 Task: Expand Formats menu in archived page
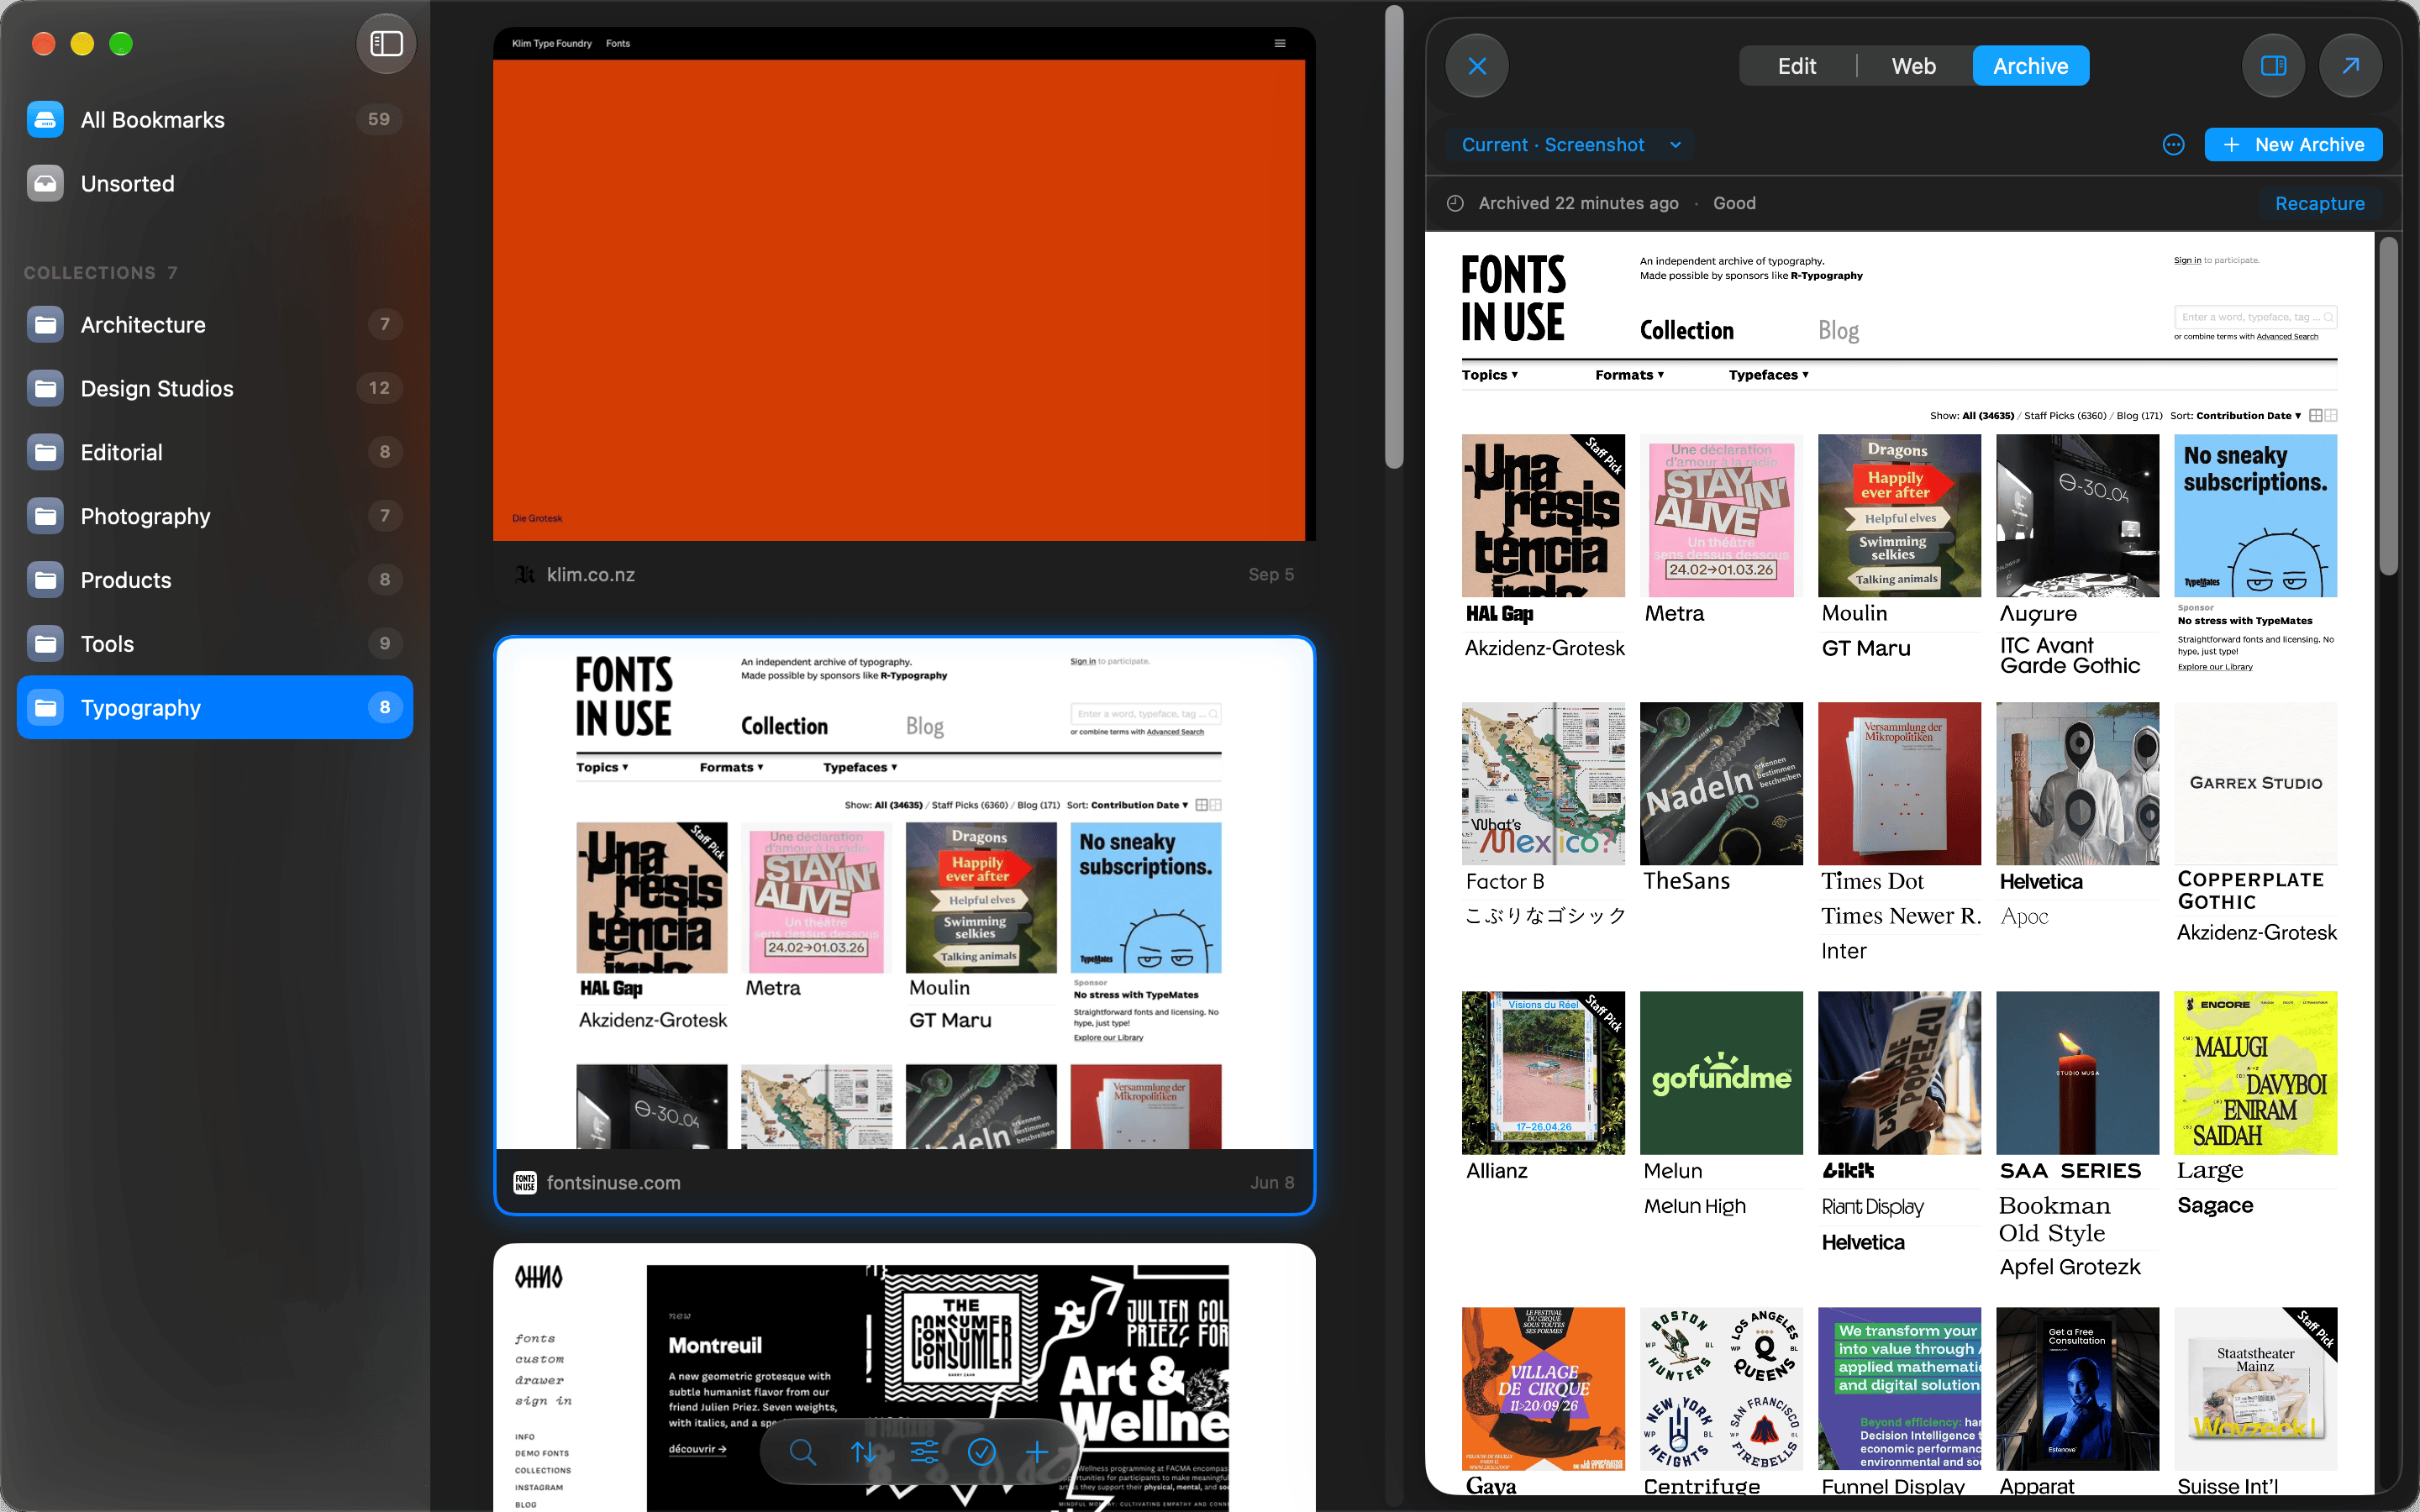click(x=1629, y=375)
